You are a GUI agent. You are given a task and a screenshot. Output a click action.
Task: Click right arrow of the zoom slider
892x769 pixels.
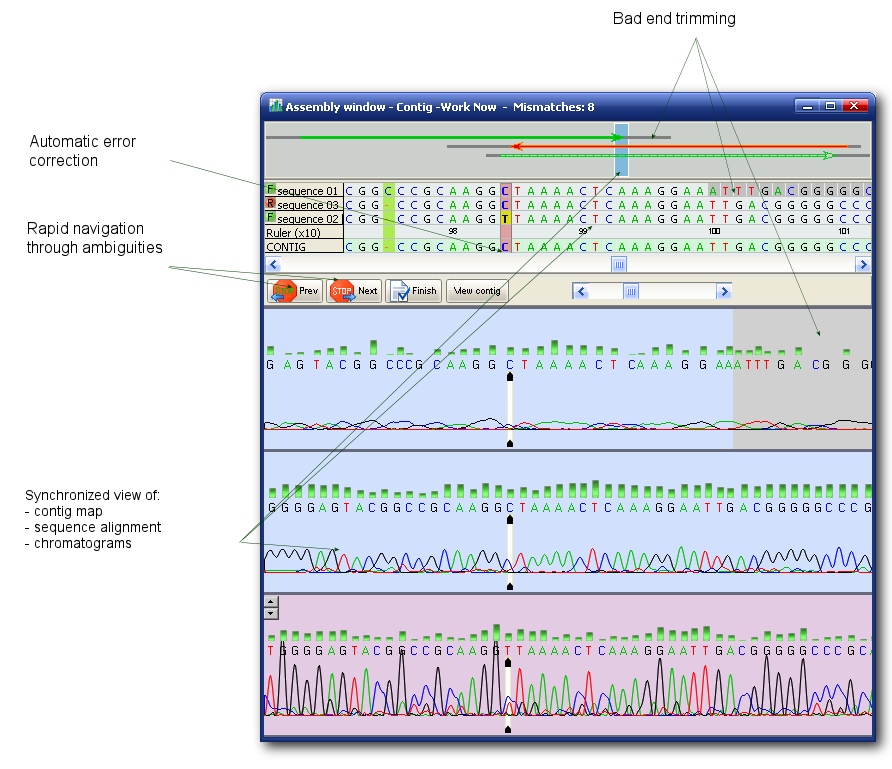(x=724, y=291)
